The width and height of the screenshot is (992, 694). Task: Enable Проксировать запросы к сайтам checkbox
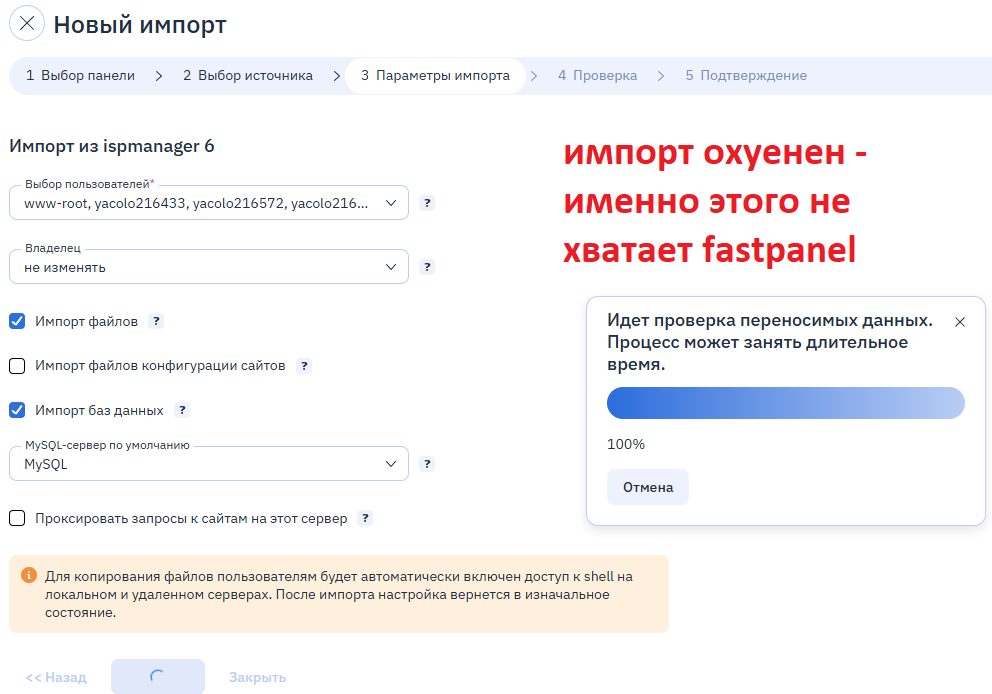click(17, 518)
